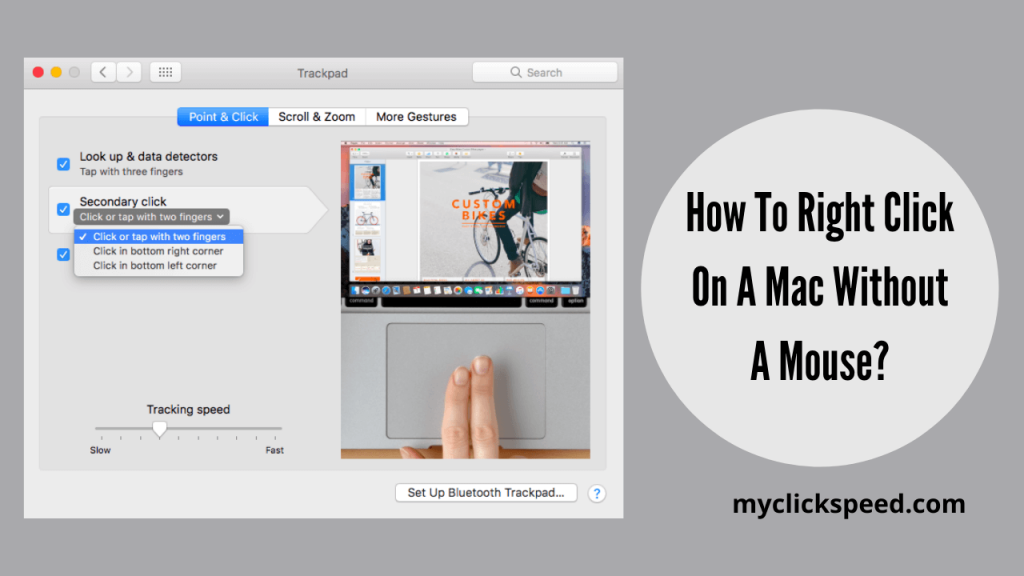Adjust the Tracking speed slider handle
Viewport: 1024px width, 576px height.
(161, 429)
